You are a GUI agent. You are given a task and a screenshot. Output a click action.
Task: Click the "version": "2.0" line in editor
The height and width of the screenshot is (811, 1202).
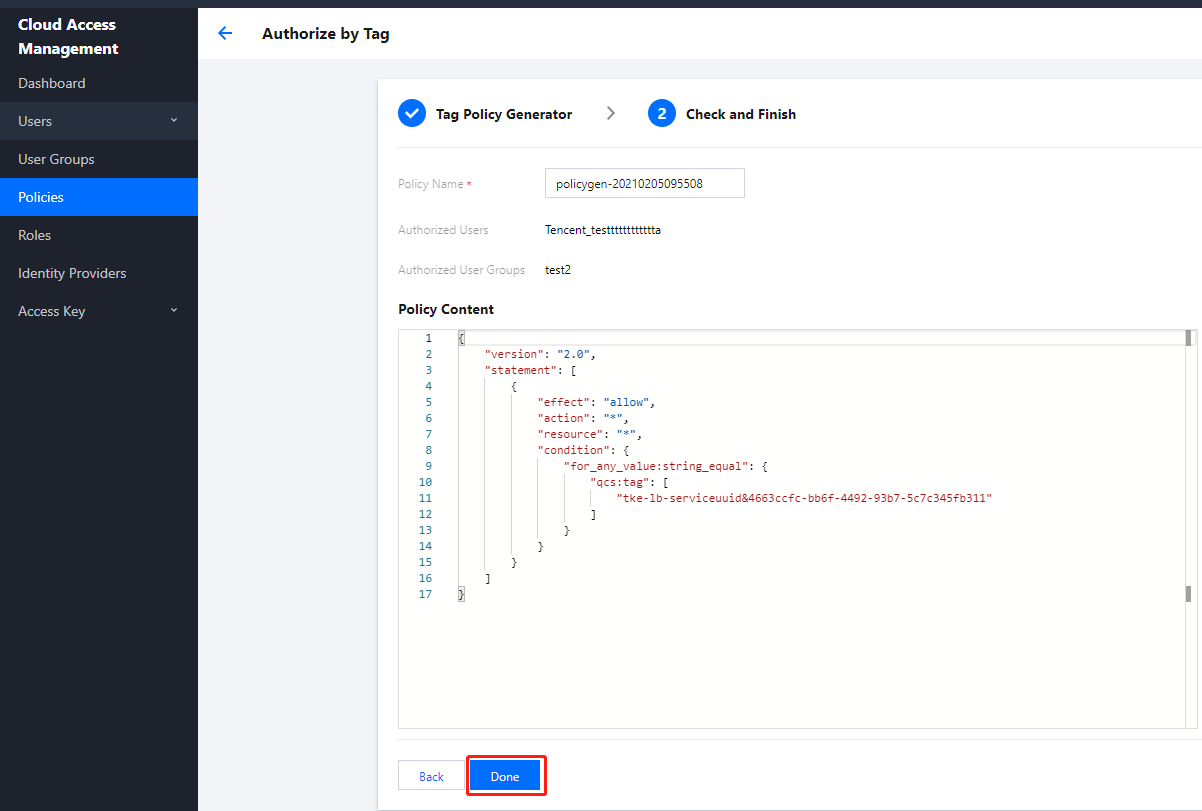pyautogui.click(x=540, y=354)
